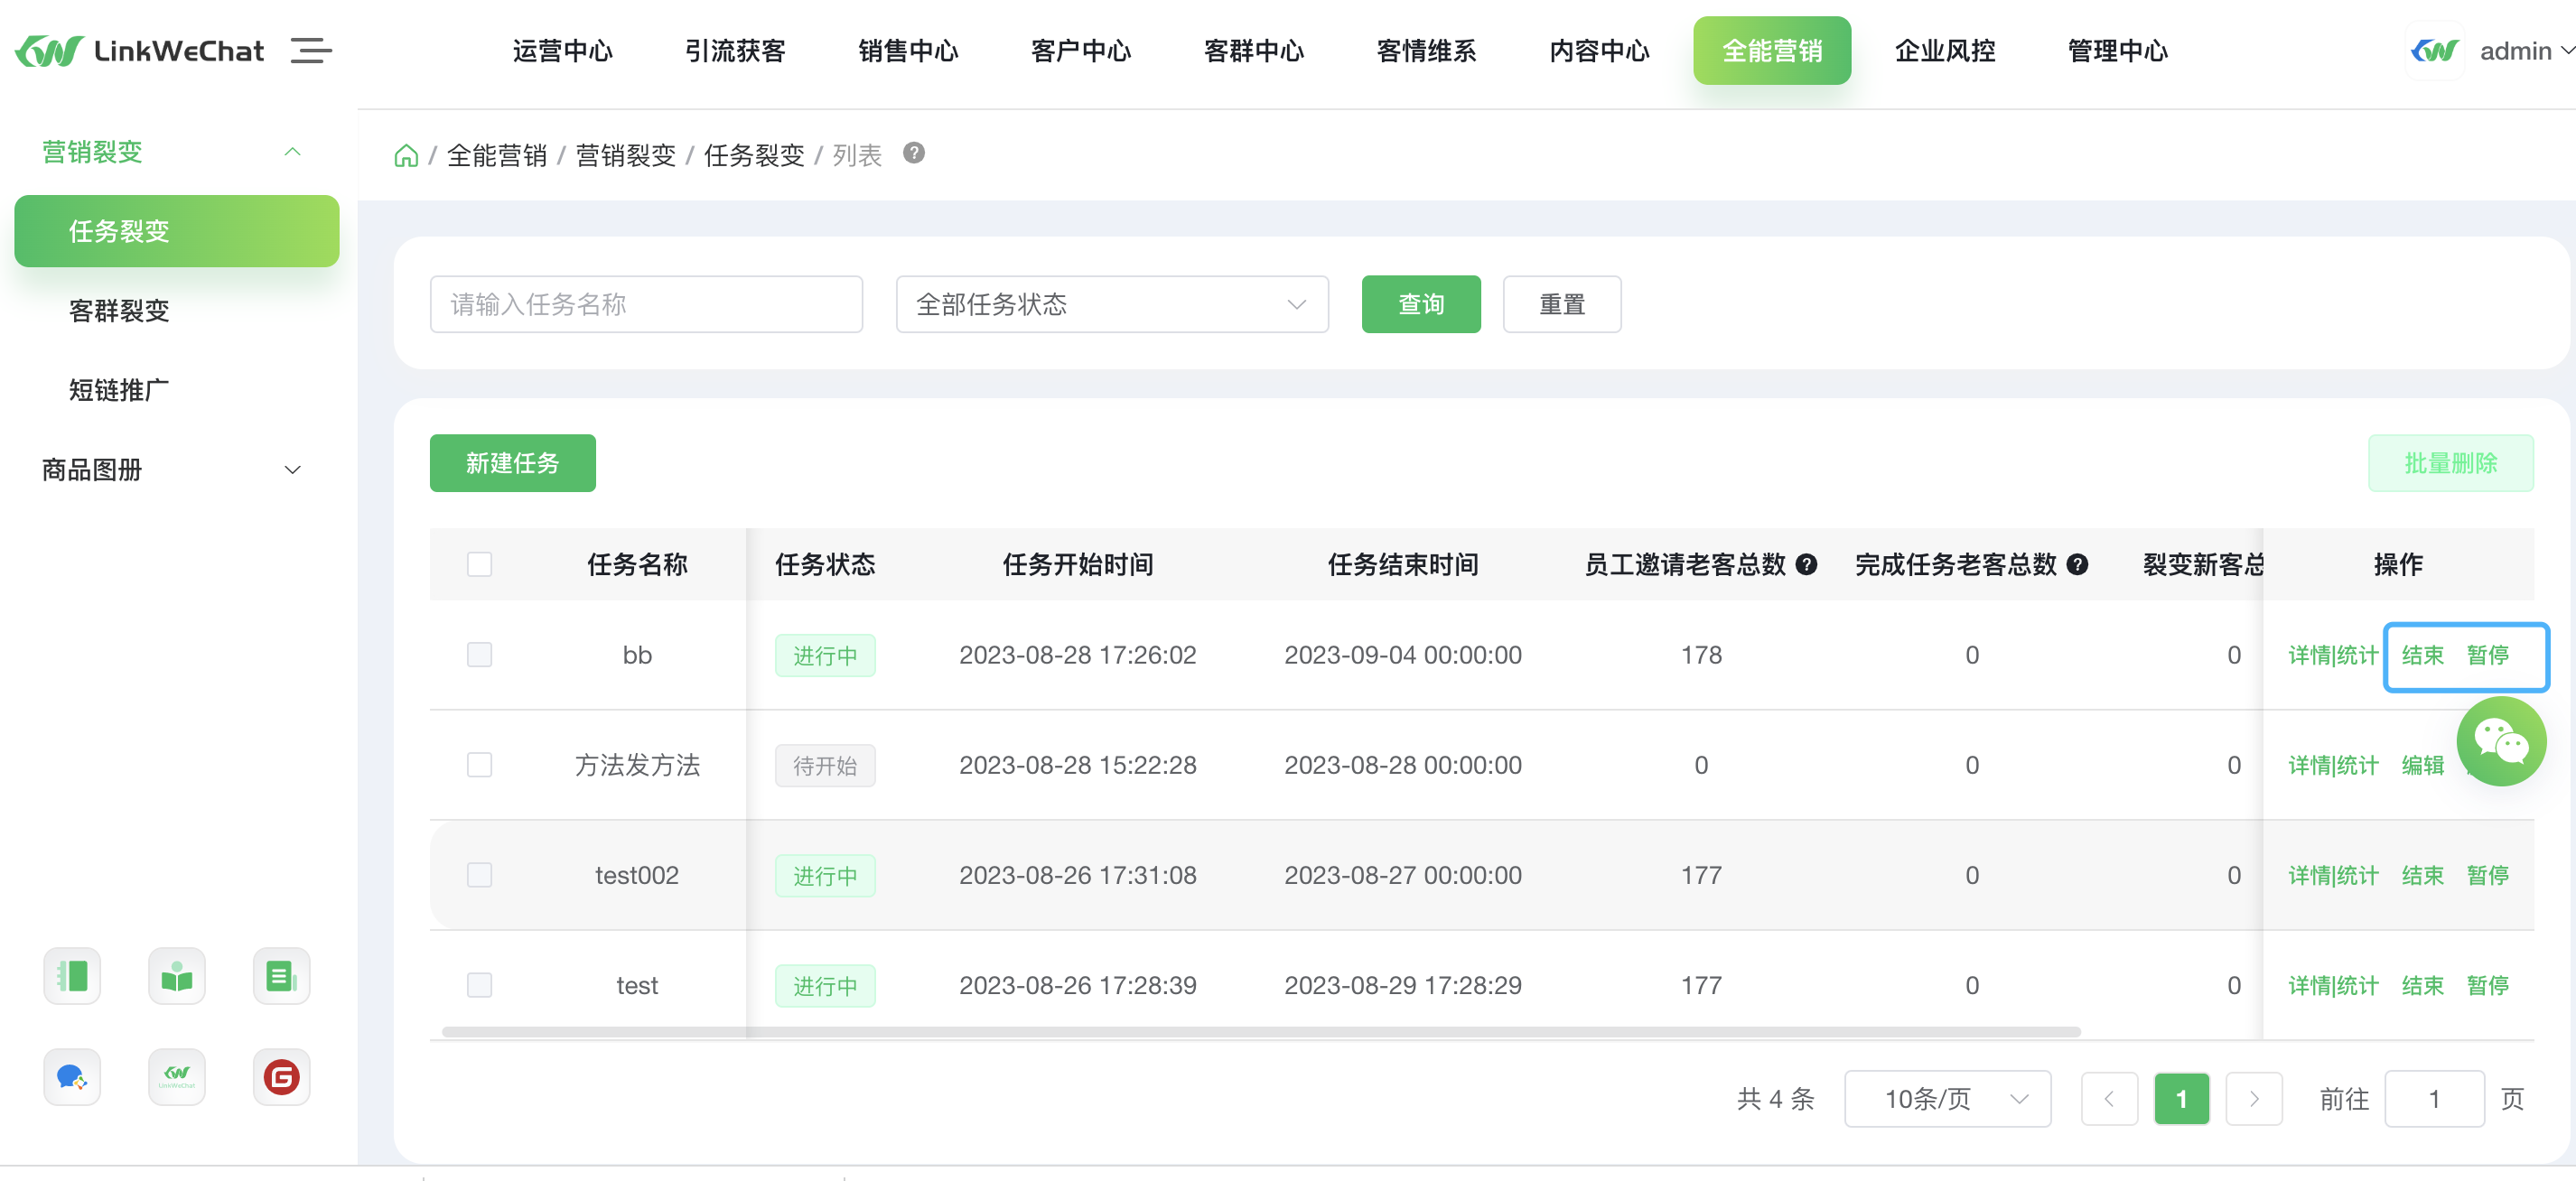Screen dimensions: 2576x1181
Task: Click the 新建任务 button
Action: pos(511,463)
